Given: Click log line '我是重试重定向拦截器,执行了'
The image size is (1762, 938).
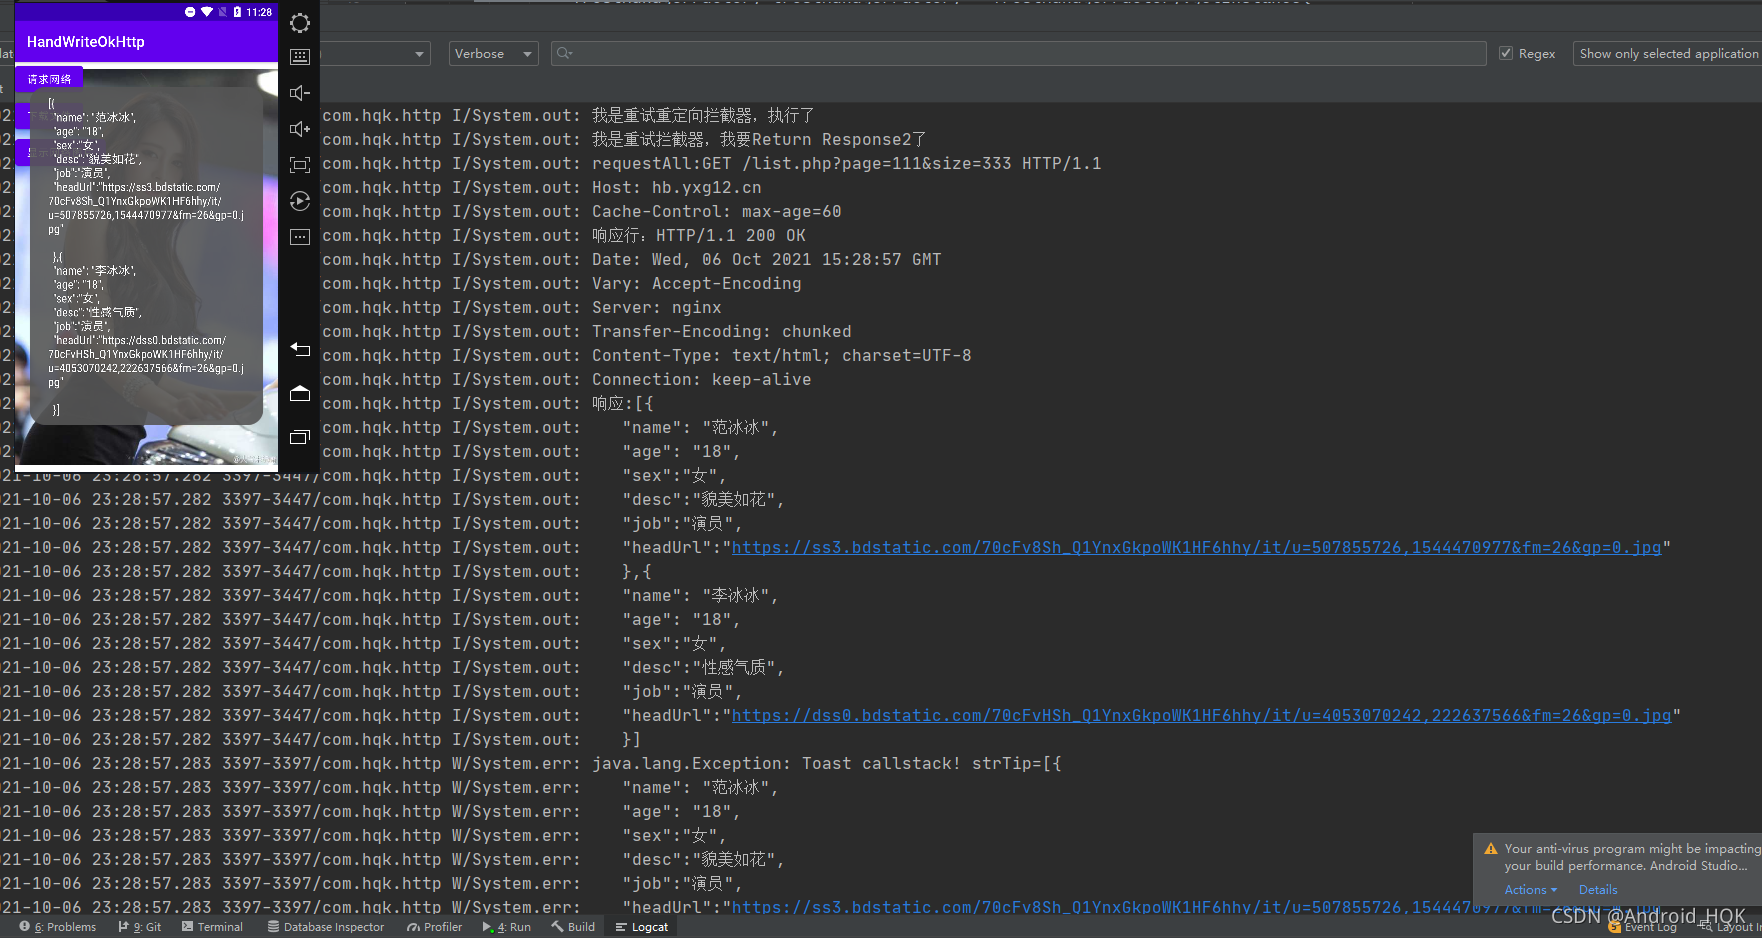Looking at the screenshot, I should pos(703,116).
